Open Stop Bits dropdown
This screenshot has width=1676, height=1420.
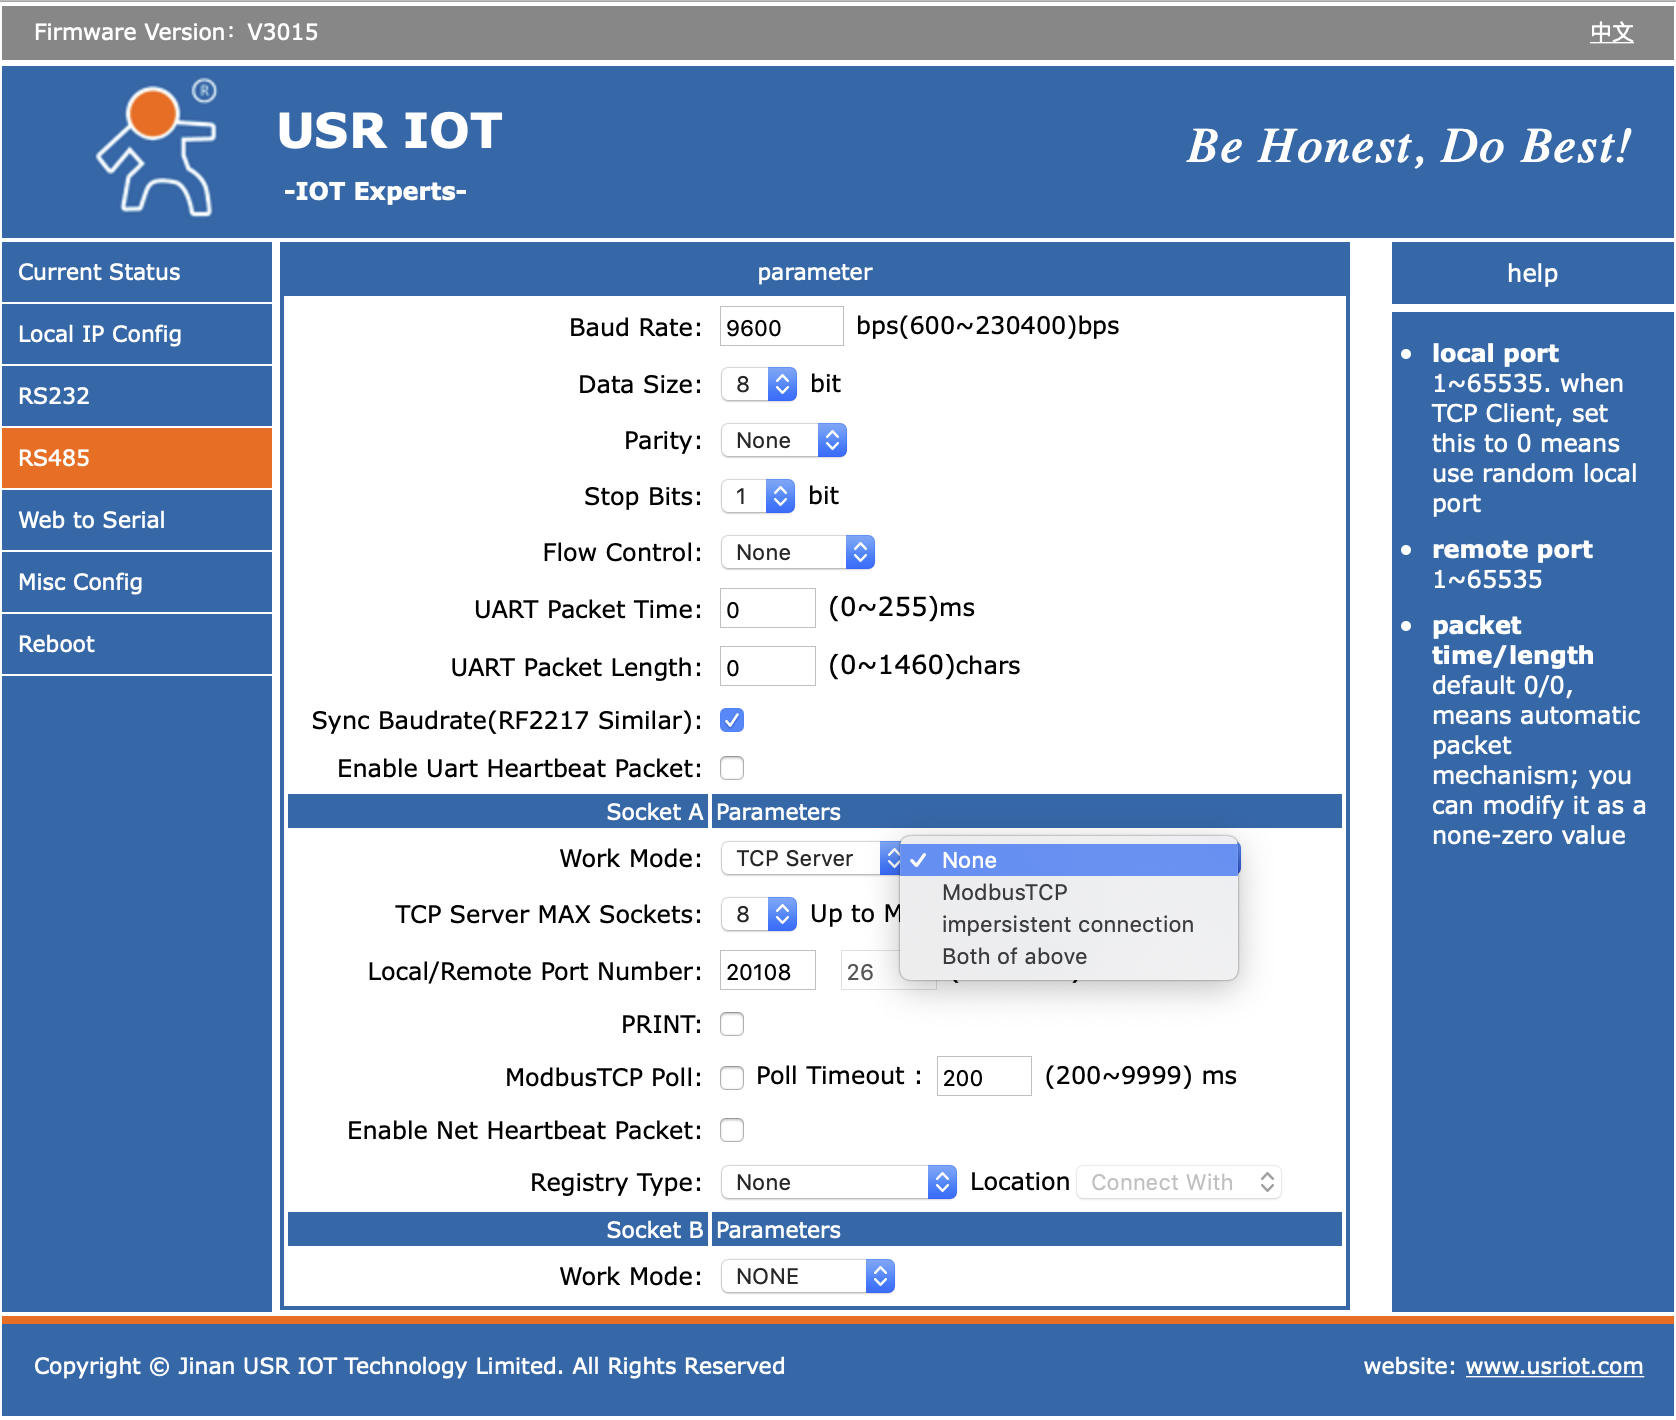[x=758, y=496]
